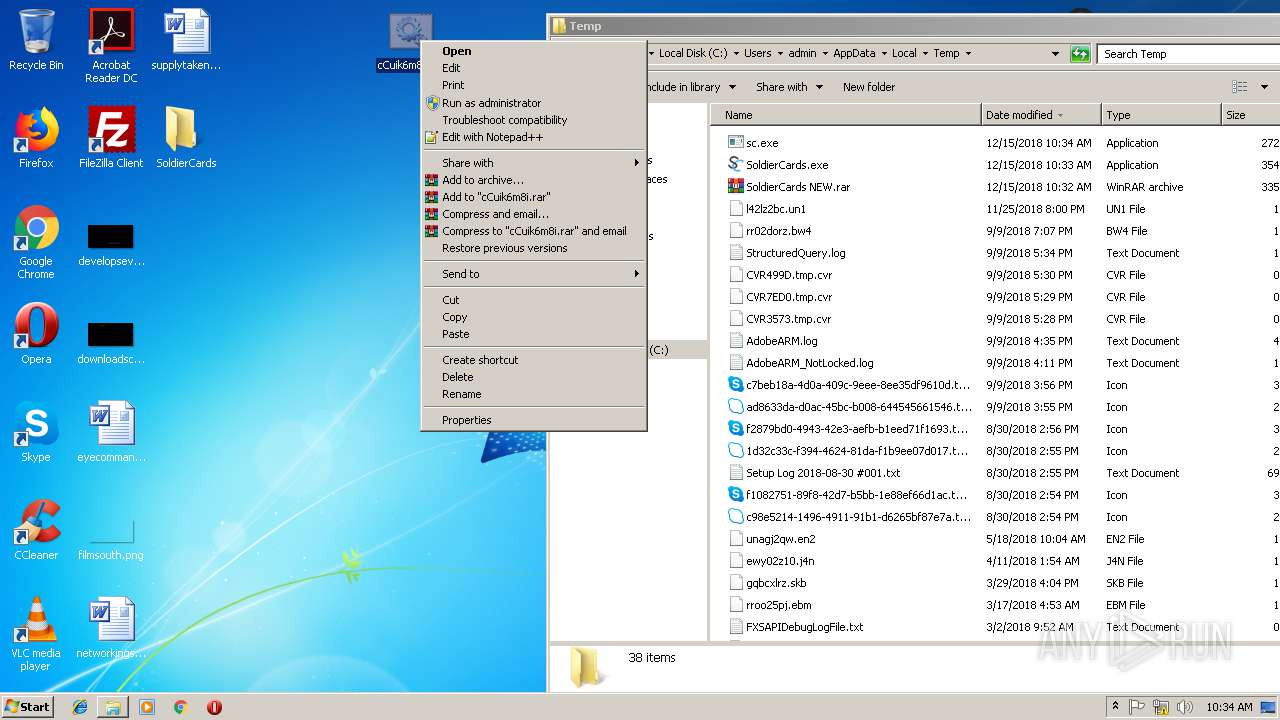
Task: Select the networkings Word document icon
Action: pos(111,629)
